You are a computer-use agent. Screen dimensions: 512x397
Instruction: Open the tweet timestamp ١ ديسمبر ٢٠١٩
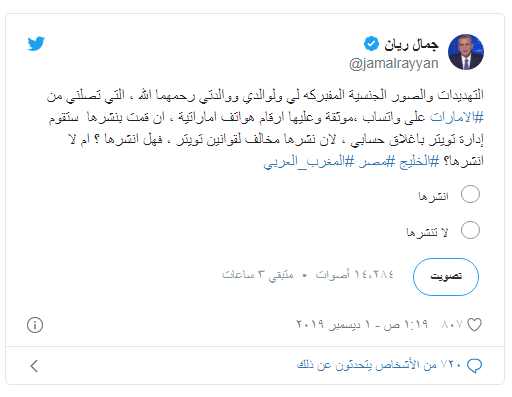pyautogui.click(x=362, y=324)
